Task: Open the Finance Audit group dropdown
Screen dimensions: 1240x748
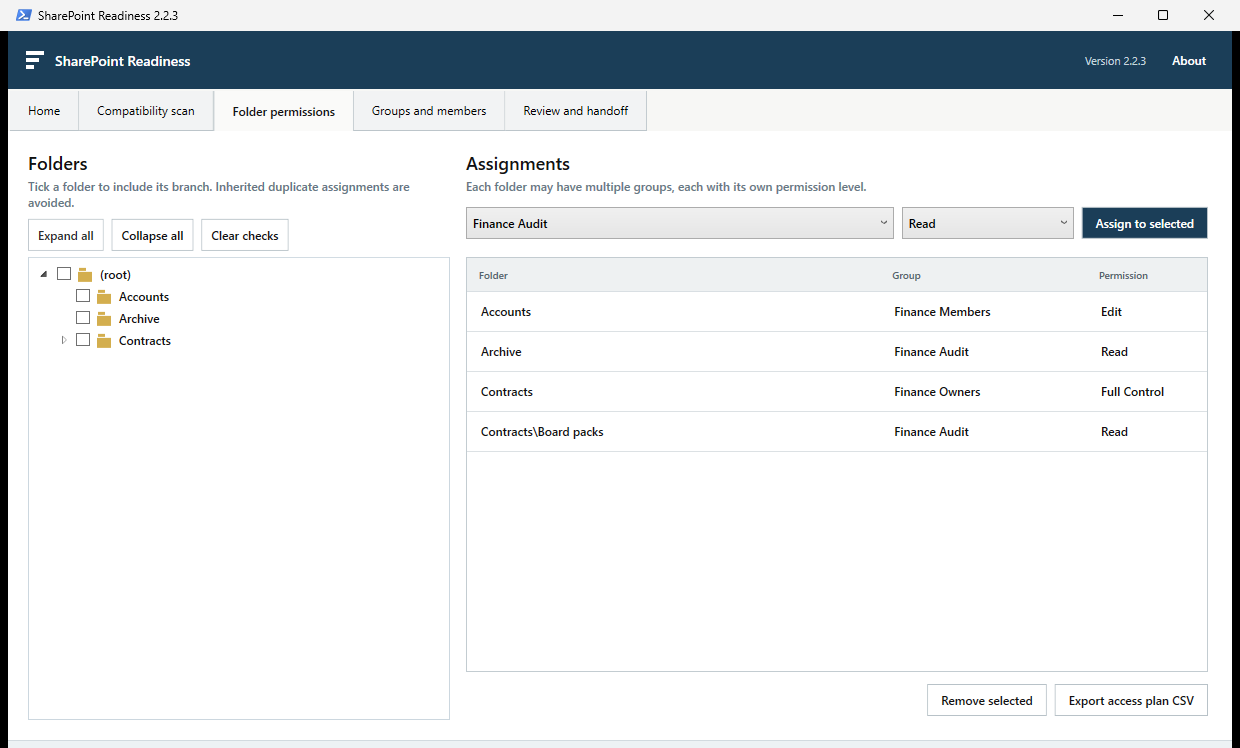Action: click(680, 223)
